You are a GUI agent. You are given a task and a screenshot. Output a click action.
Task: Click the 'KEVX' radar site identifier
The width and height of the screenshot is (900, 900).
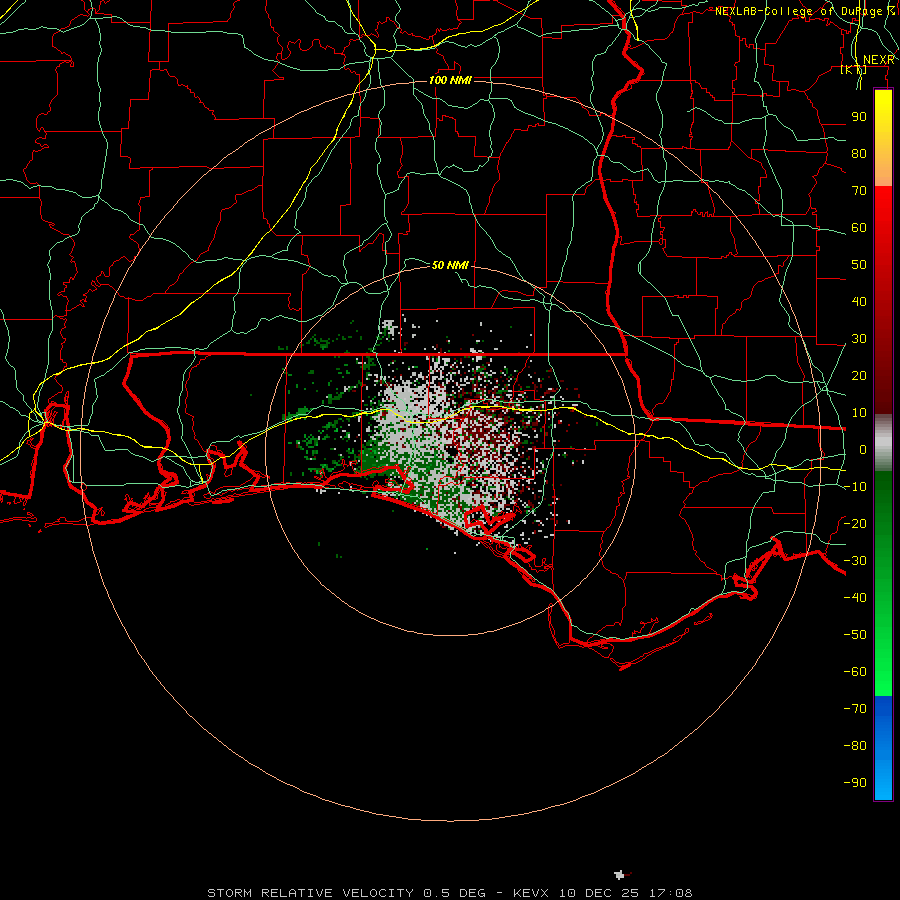click(531, 893)
